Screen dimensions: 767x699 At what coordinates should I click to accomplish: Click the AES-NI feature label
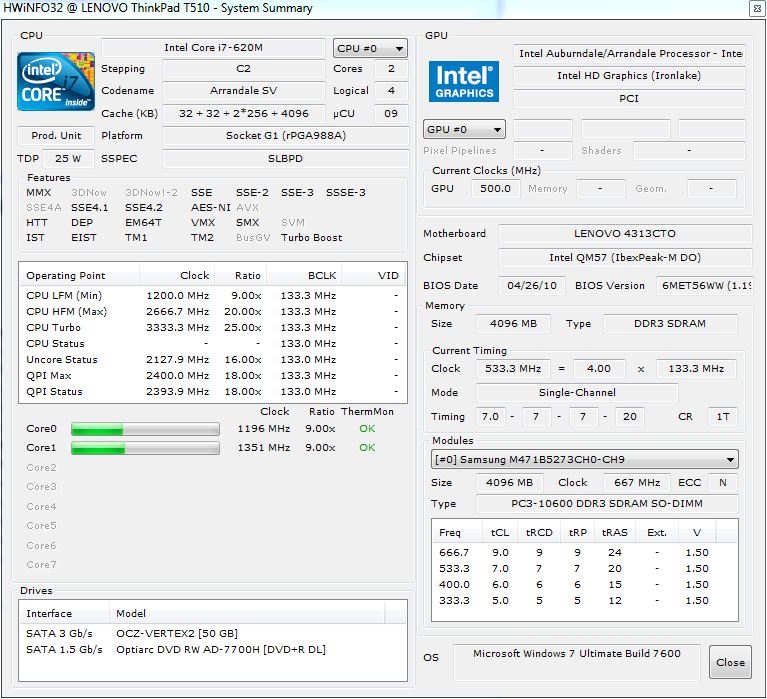pos(210,208)
